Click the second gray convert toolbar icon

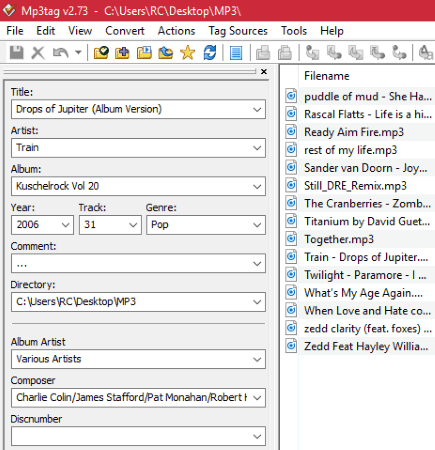tap(334, 53)
